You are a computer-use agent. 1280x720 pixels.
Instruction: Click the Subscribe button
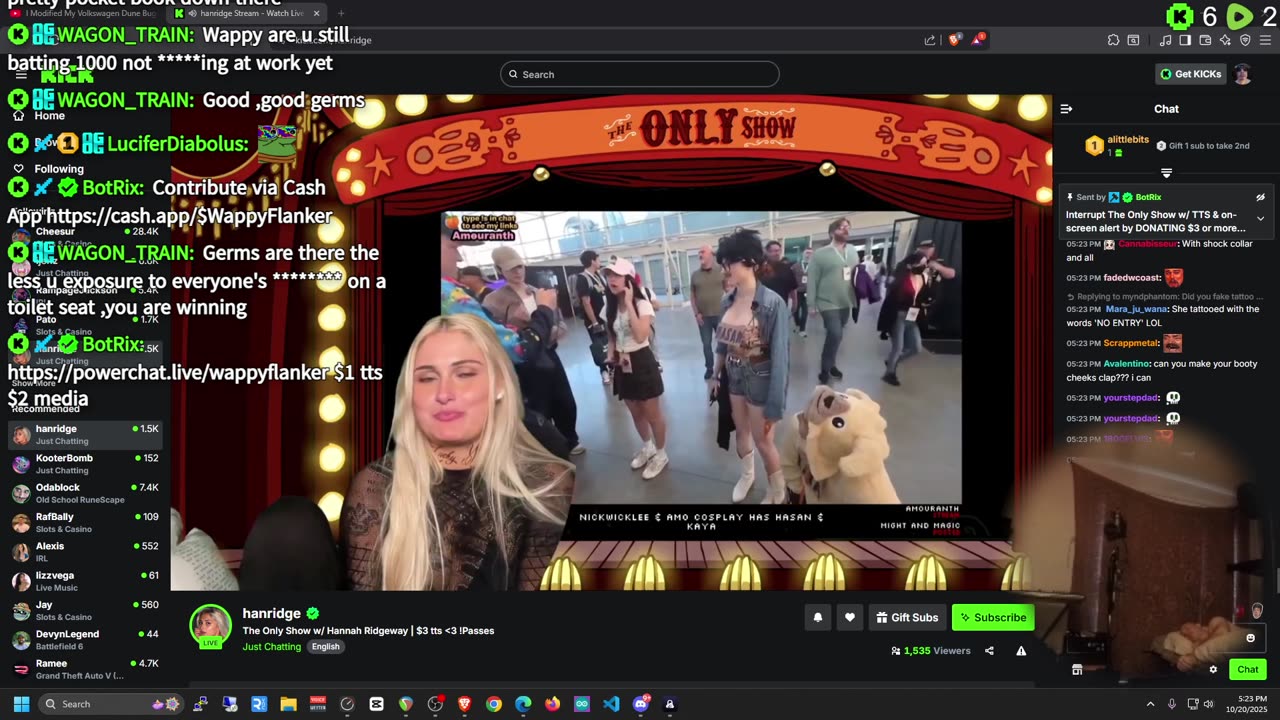(993, 618)
